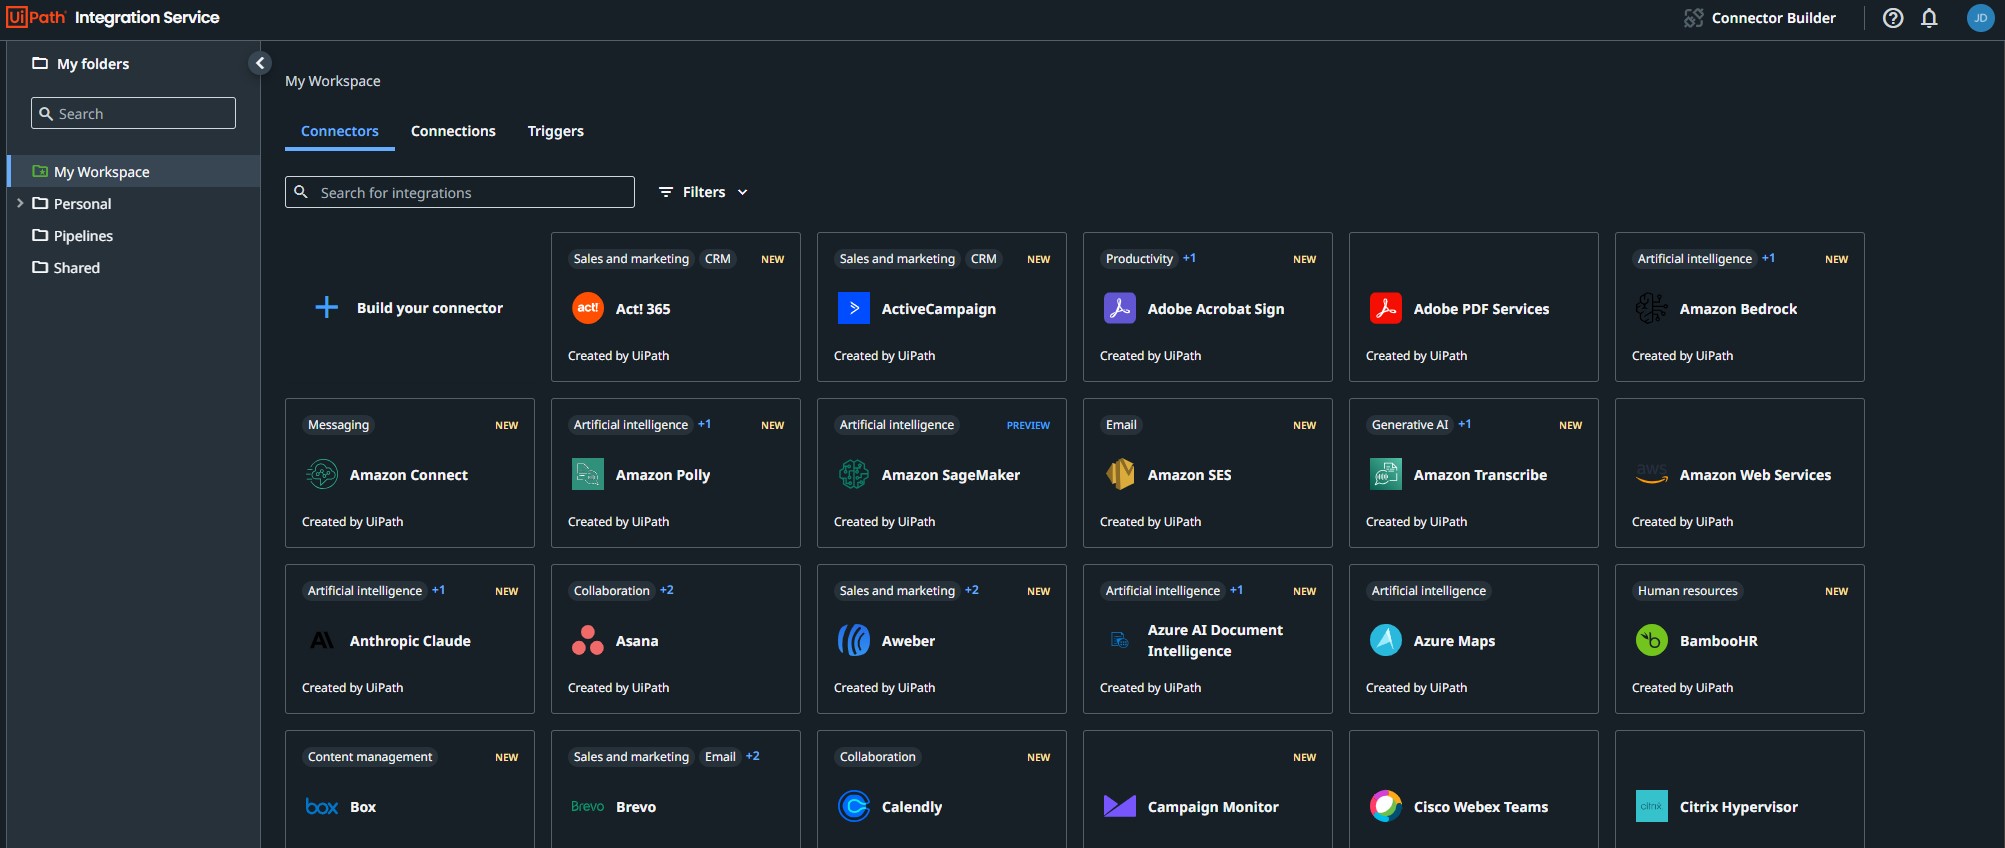This screenshot has width=2005, height=848.
Task: Open the Calendly connector icon
Action: (854, 806)
